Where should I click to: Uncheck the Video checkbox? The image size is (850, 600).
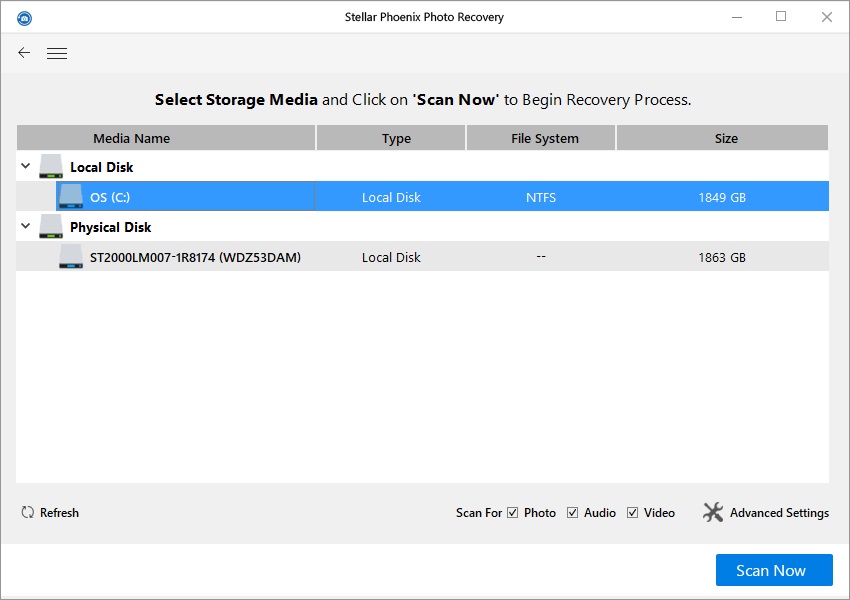(x=631, y=512)
